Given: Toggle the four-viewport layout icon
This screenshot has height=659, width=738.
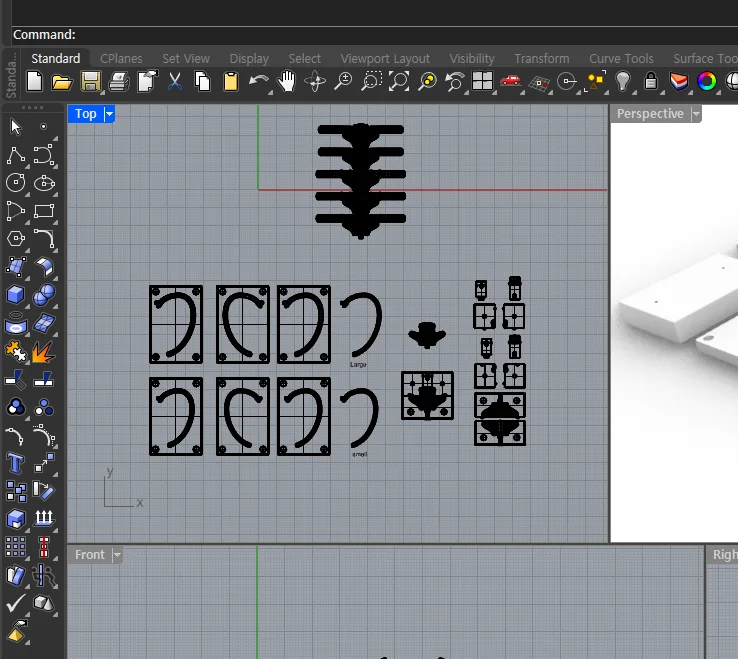Looking at the screenshot, I should [483, 82].
